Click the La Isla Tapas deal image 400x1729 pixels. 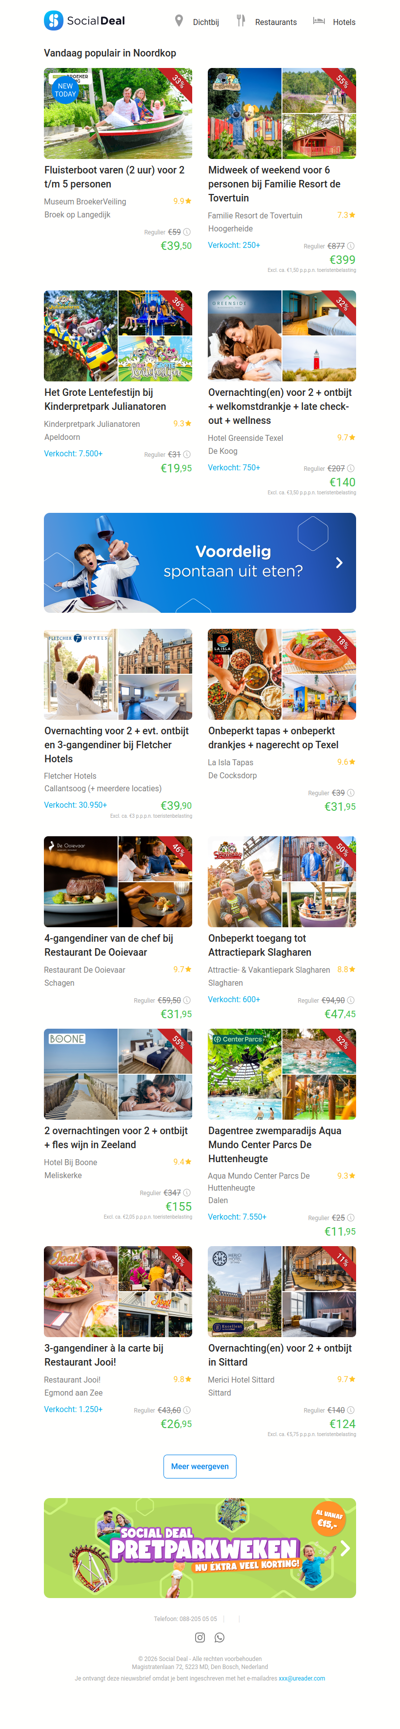pyautogui.click(x=282, y=674)
